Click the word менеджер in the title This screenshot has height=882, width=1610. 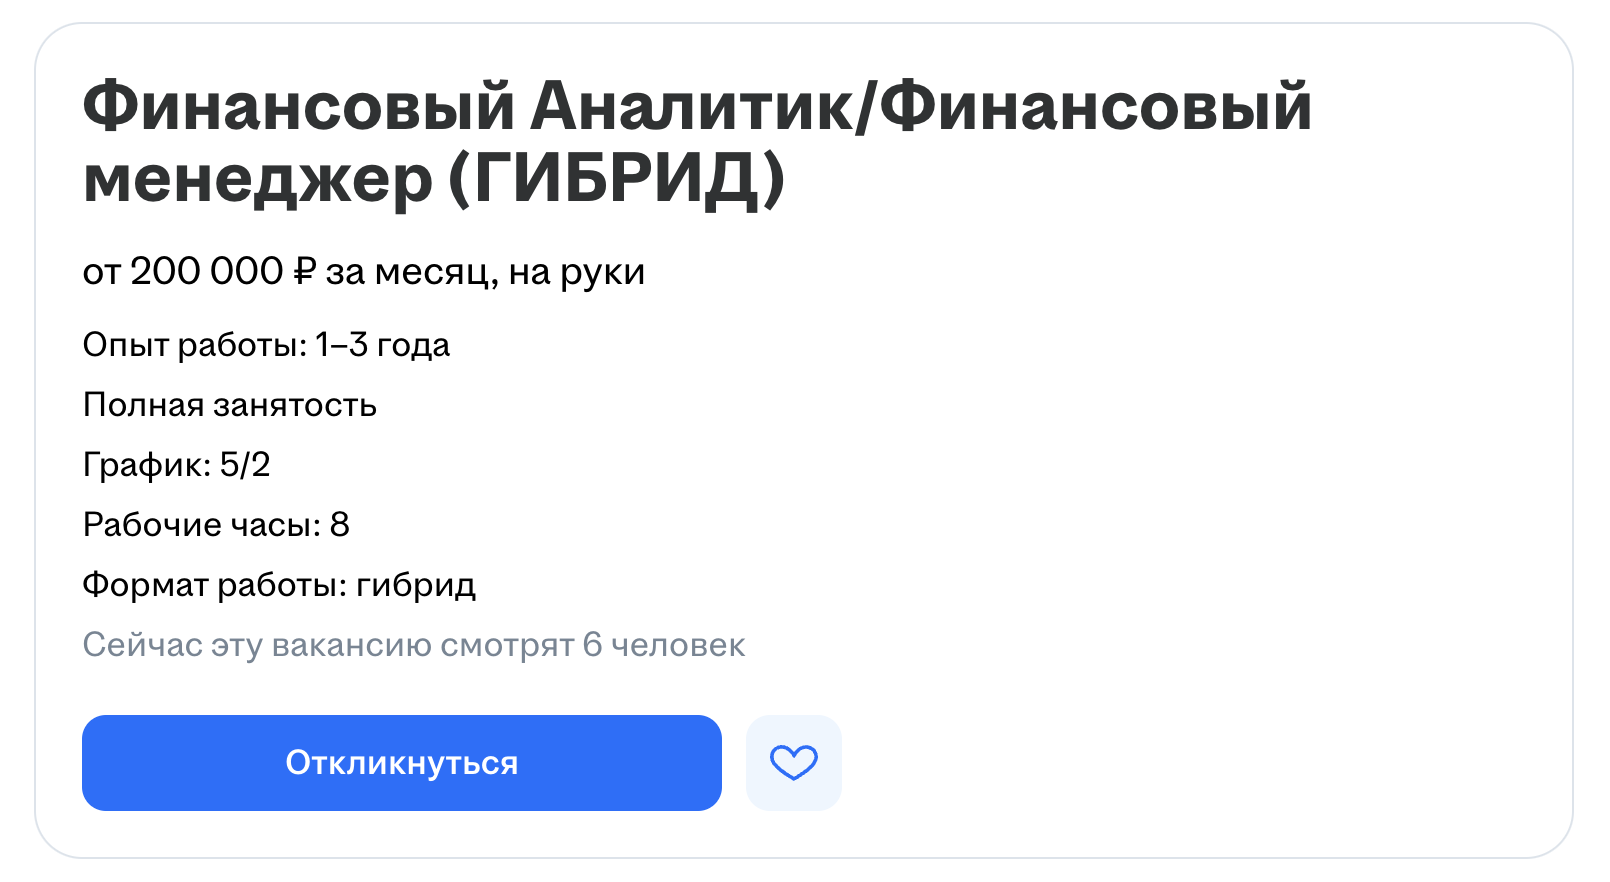257,180
